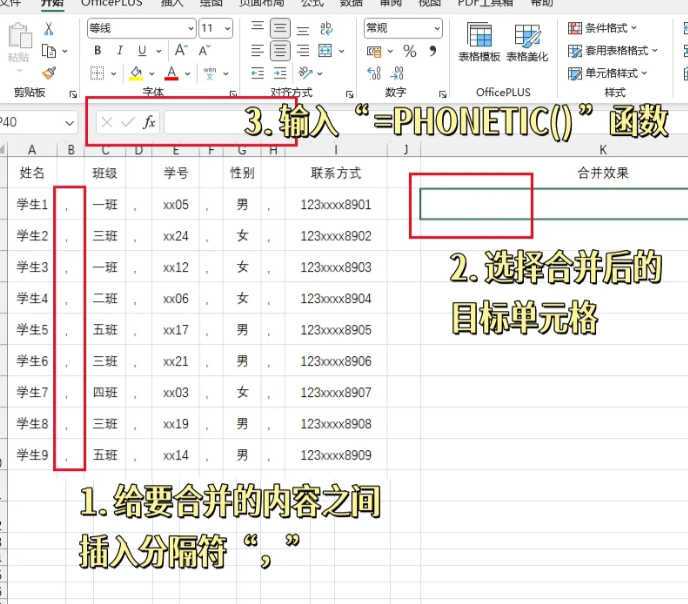Click the Increase Indent icon

(x=280, y=73)
